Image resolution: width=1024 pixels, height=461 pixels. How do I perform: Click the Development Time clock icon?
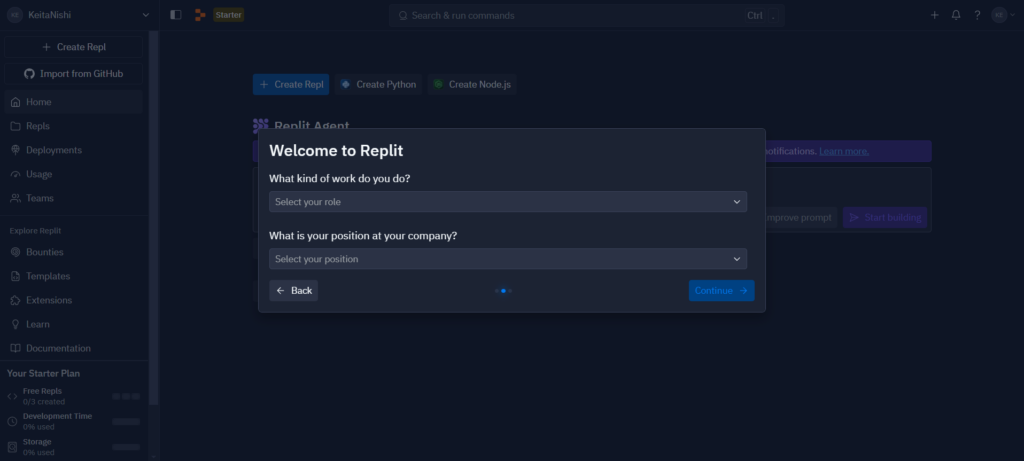pyautogui.click(x=12, y=421)
